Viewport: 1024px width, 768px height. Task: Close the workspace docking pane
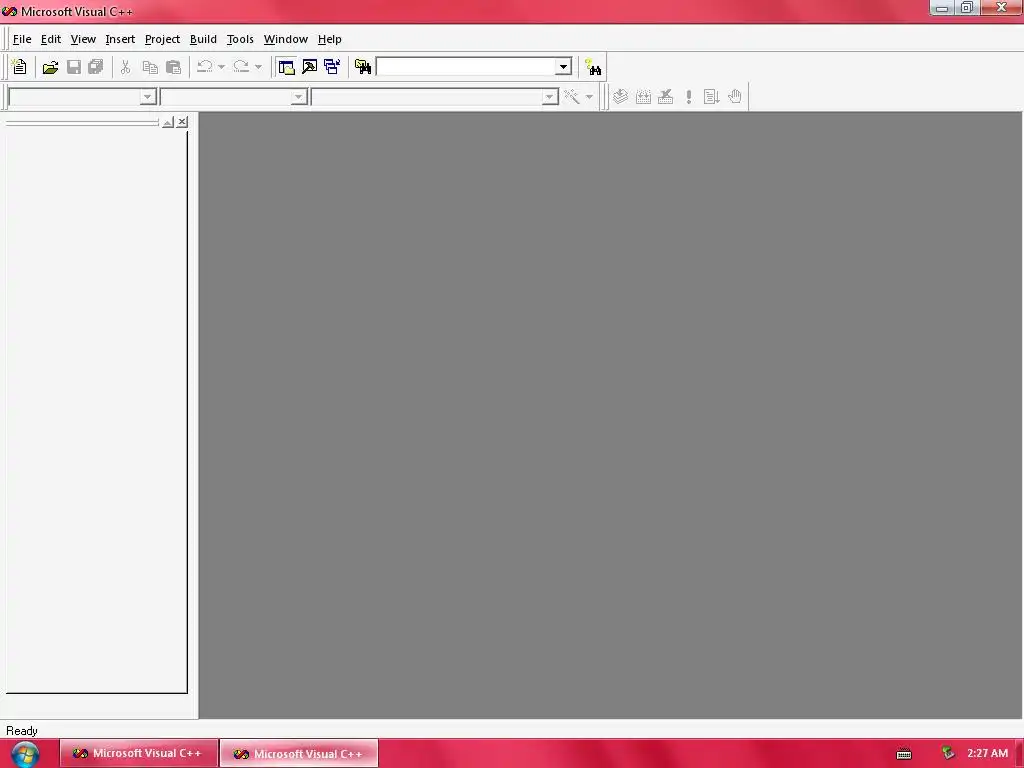pyautogui.click(x=182, y=122)
